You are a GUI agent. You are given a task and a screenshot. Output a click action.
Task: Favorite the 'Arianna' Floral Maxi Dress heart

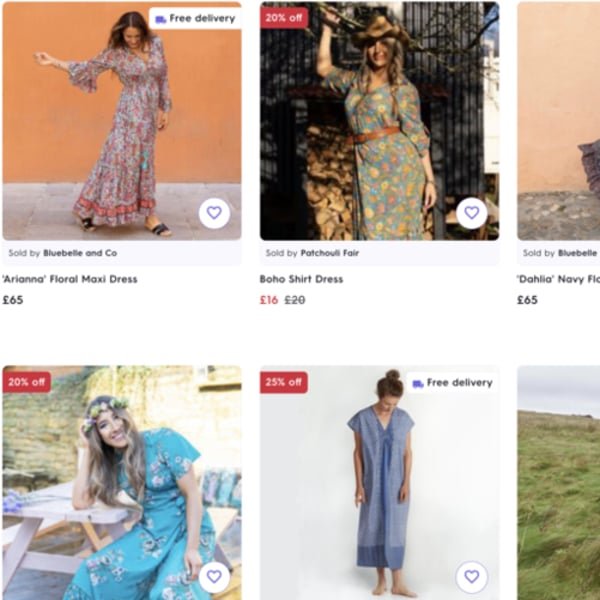pyautogui.click(x=214, y=213)
